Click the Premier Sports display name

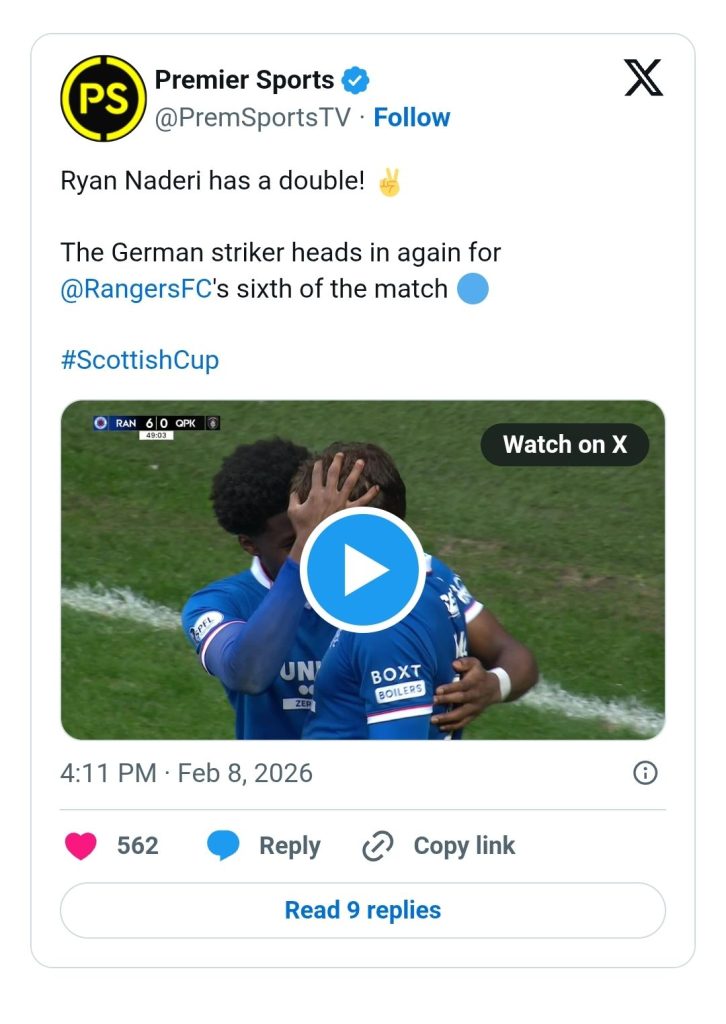point(244,80)
